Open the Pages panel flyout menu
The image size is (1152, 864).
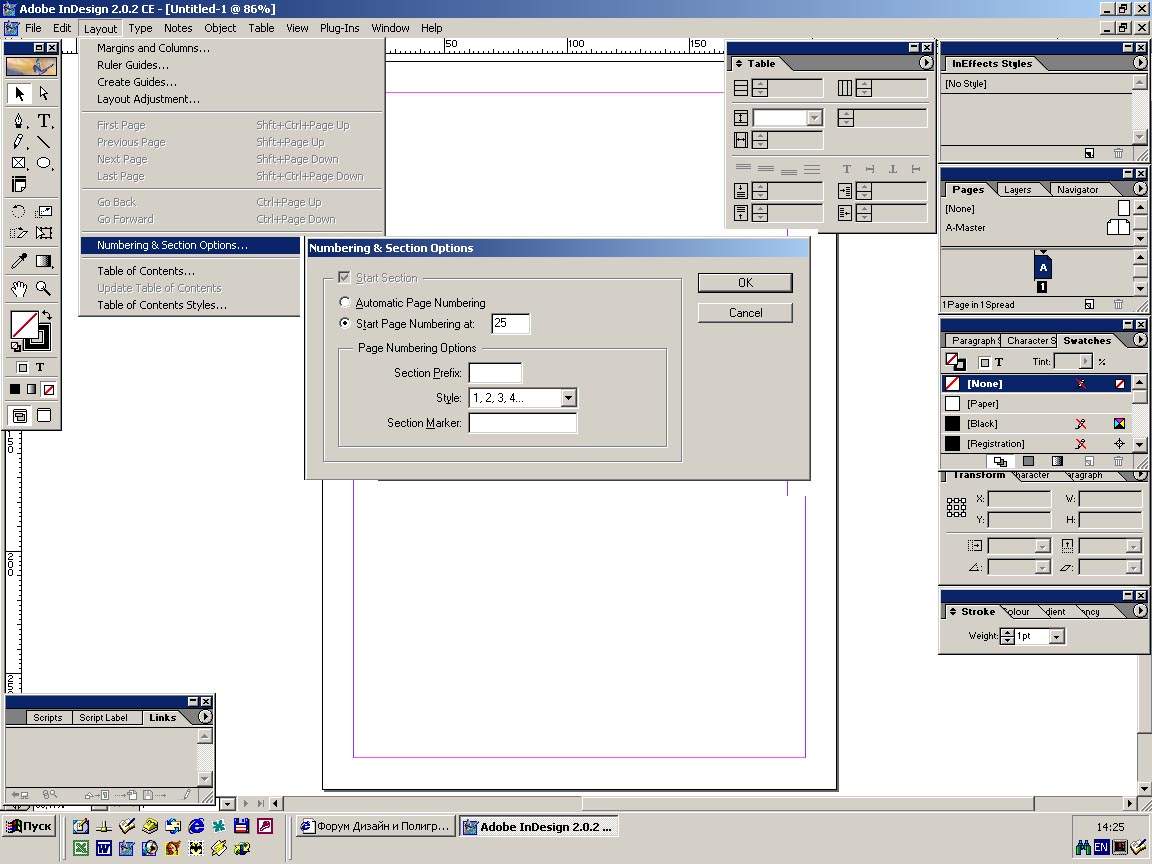click(x=1140, y=189)
